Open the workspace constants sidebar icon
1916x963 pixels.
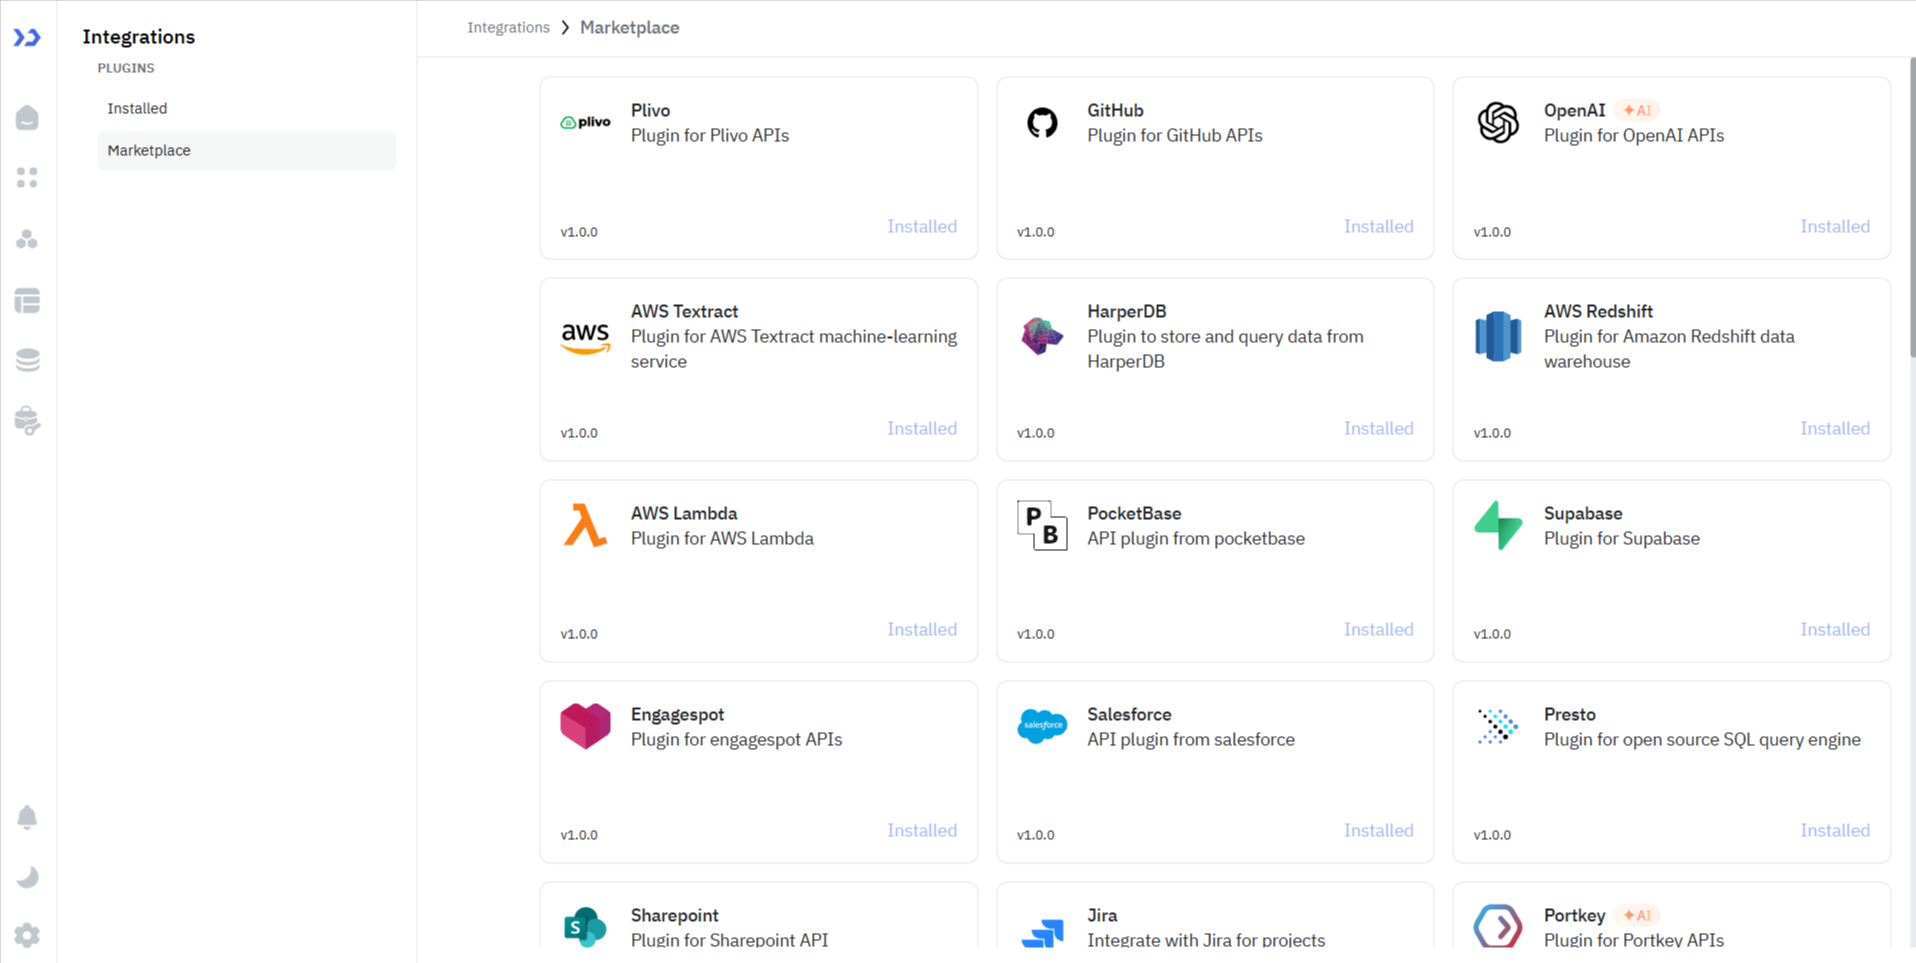[27, 421]
